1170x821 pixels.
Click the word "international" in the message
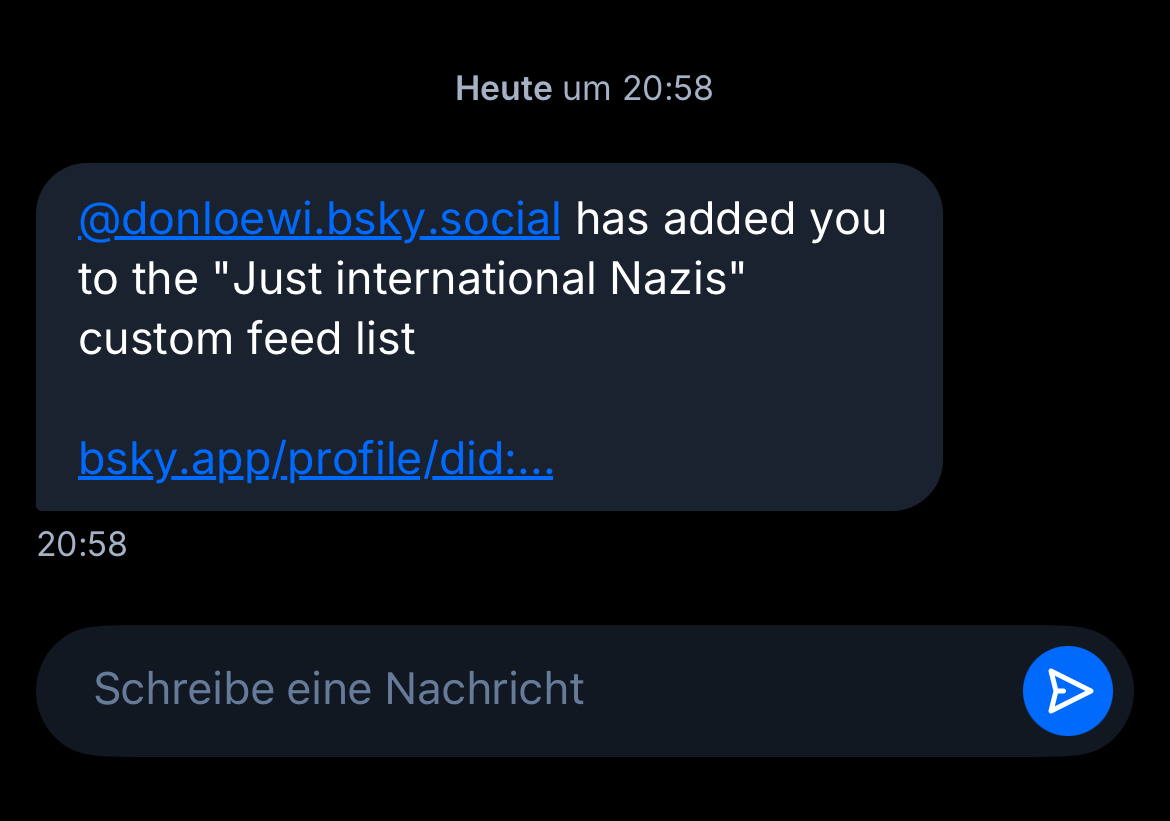point(465,279)
